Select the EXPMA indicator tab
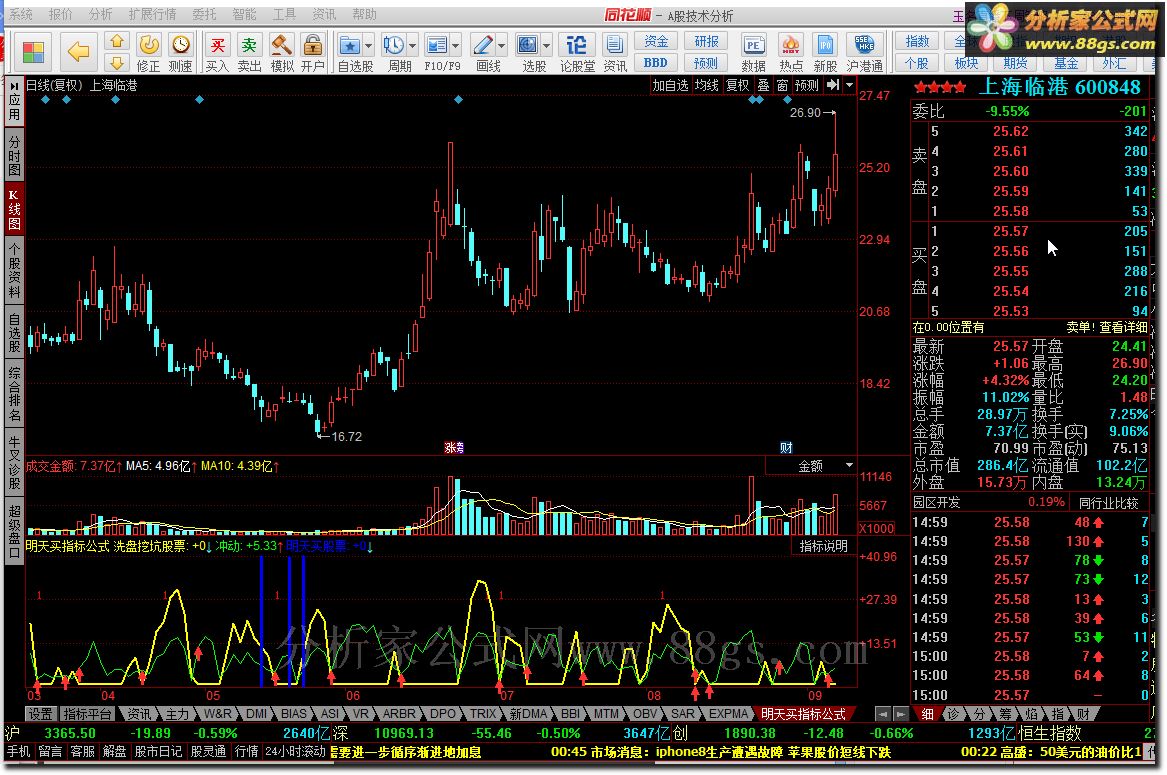This screenshot has width=1167, height=775. click(727, 713)
